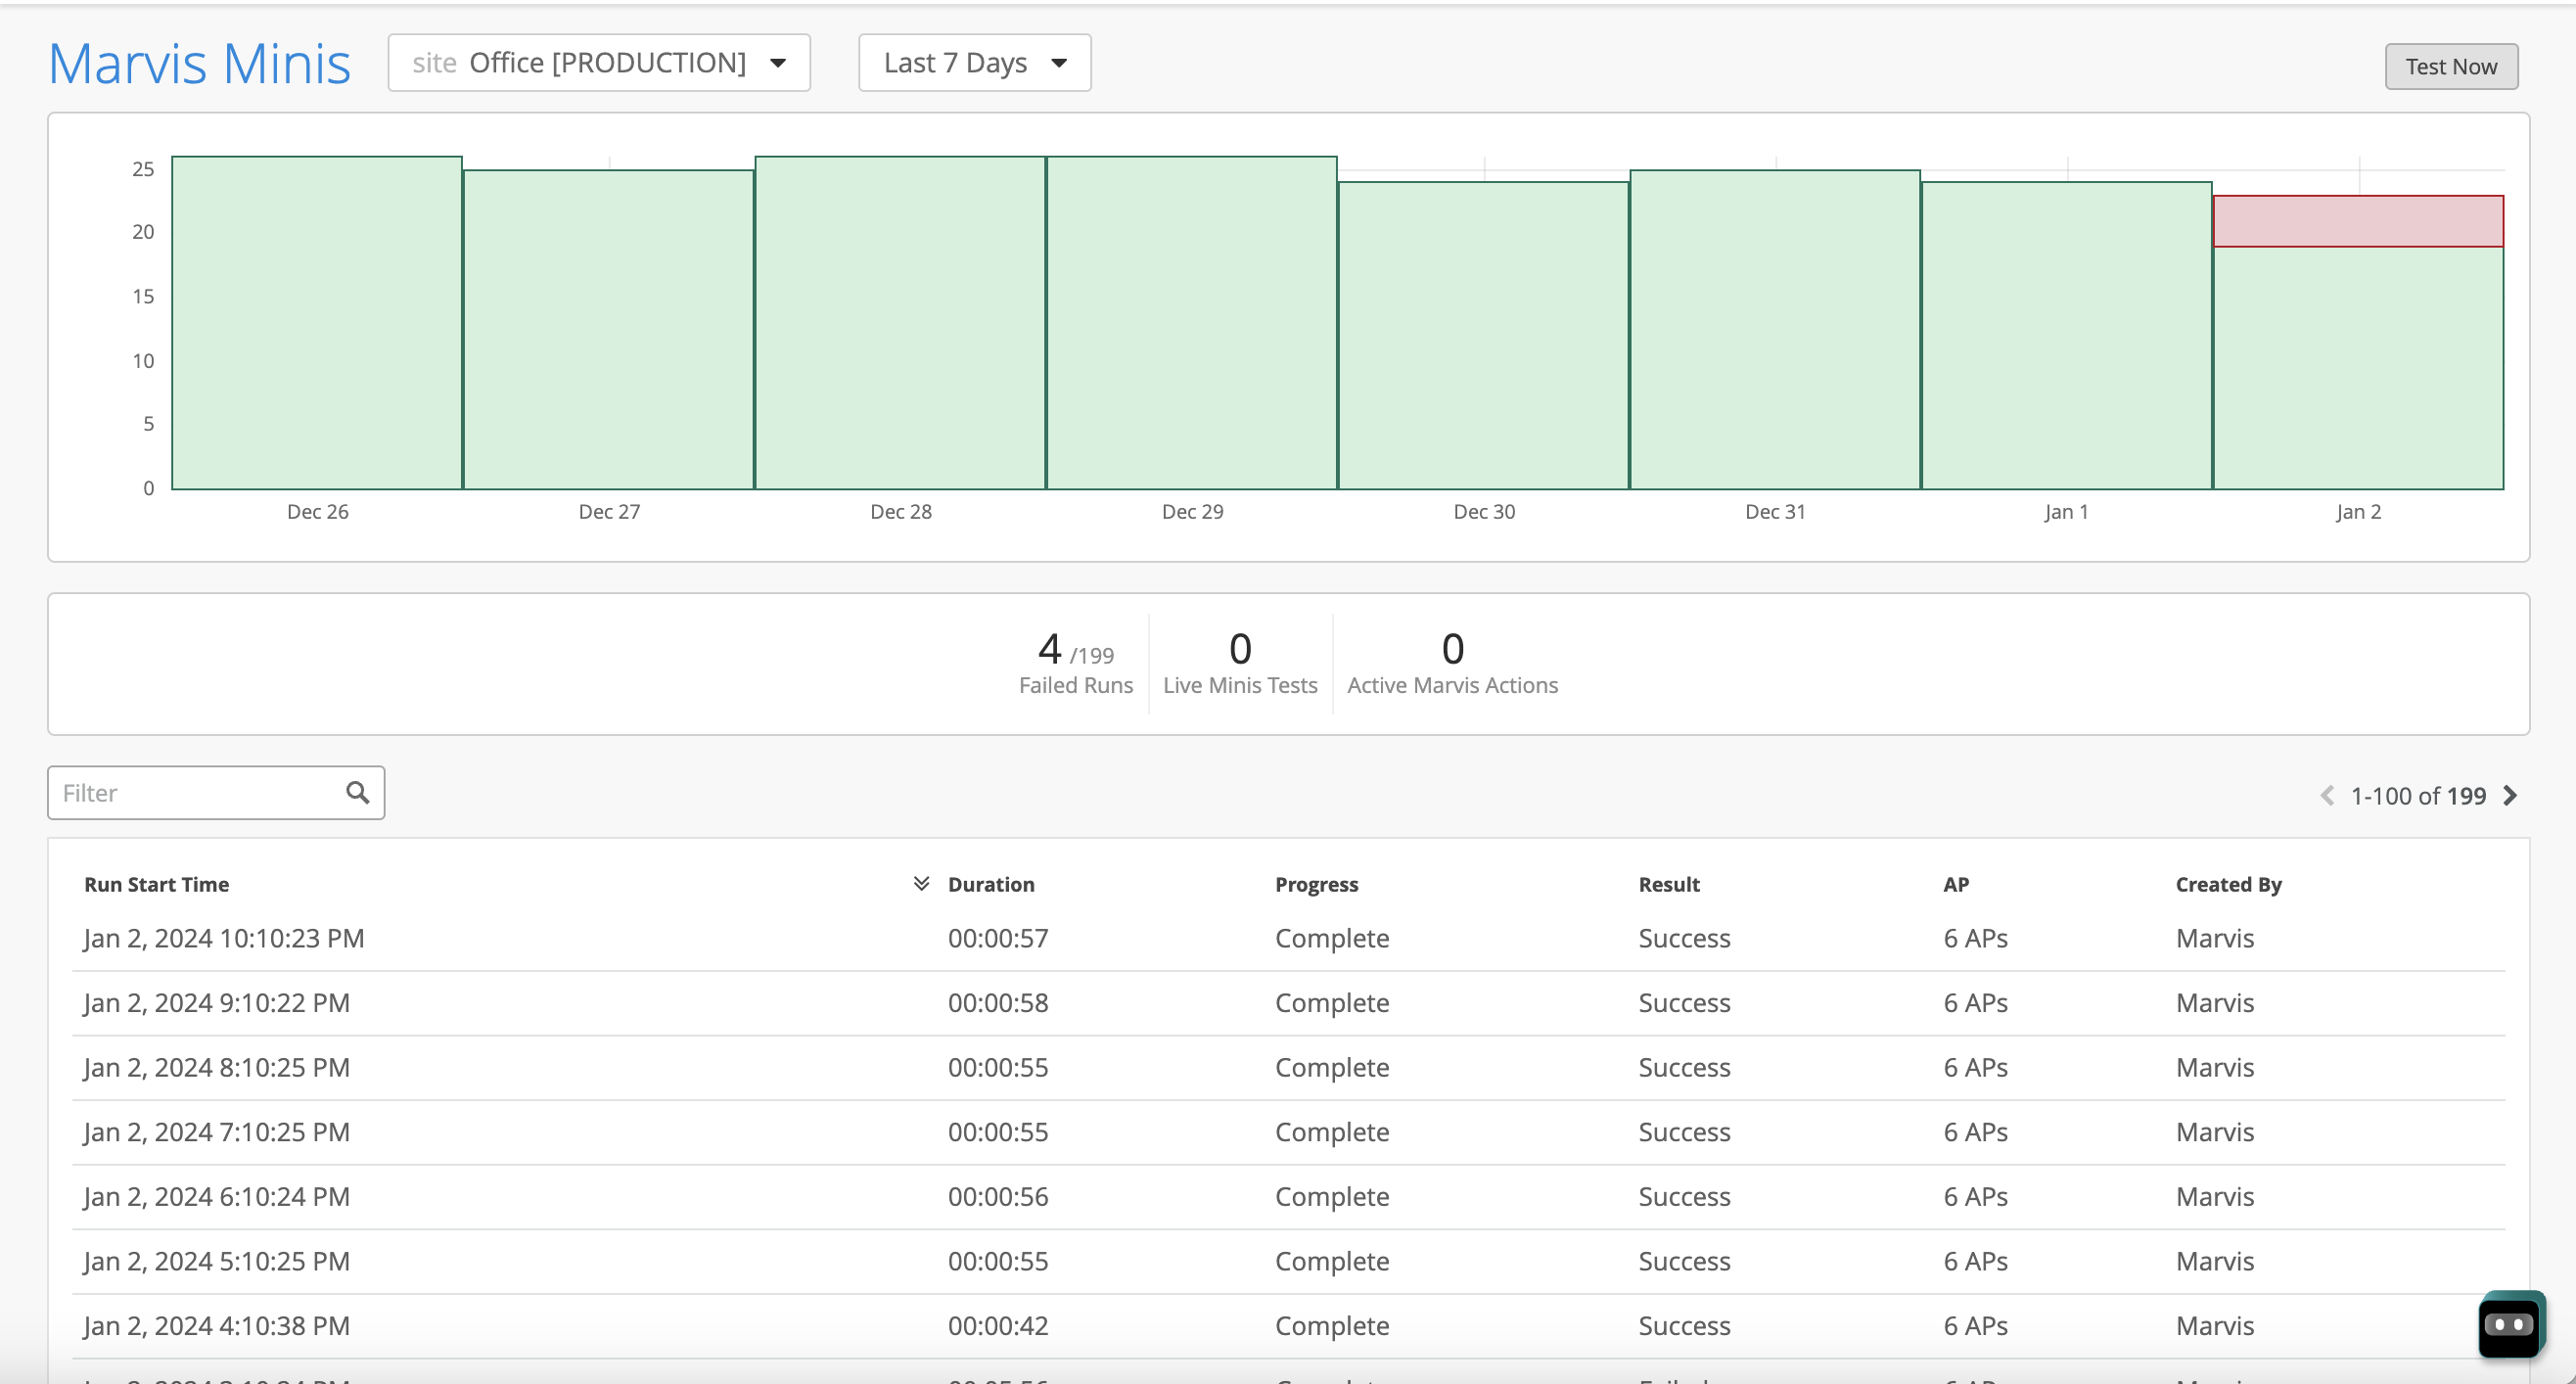
Task: Click the Dec 26 green bar
Action: coord(317,323)
